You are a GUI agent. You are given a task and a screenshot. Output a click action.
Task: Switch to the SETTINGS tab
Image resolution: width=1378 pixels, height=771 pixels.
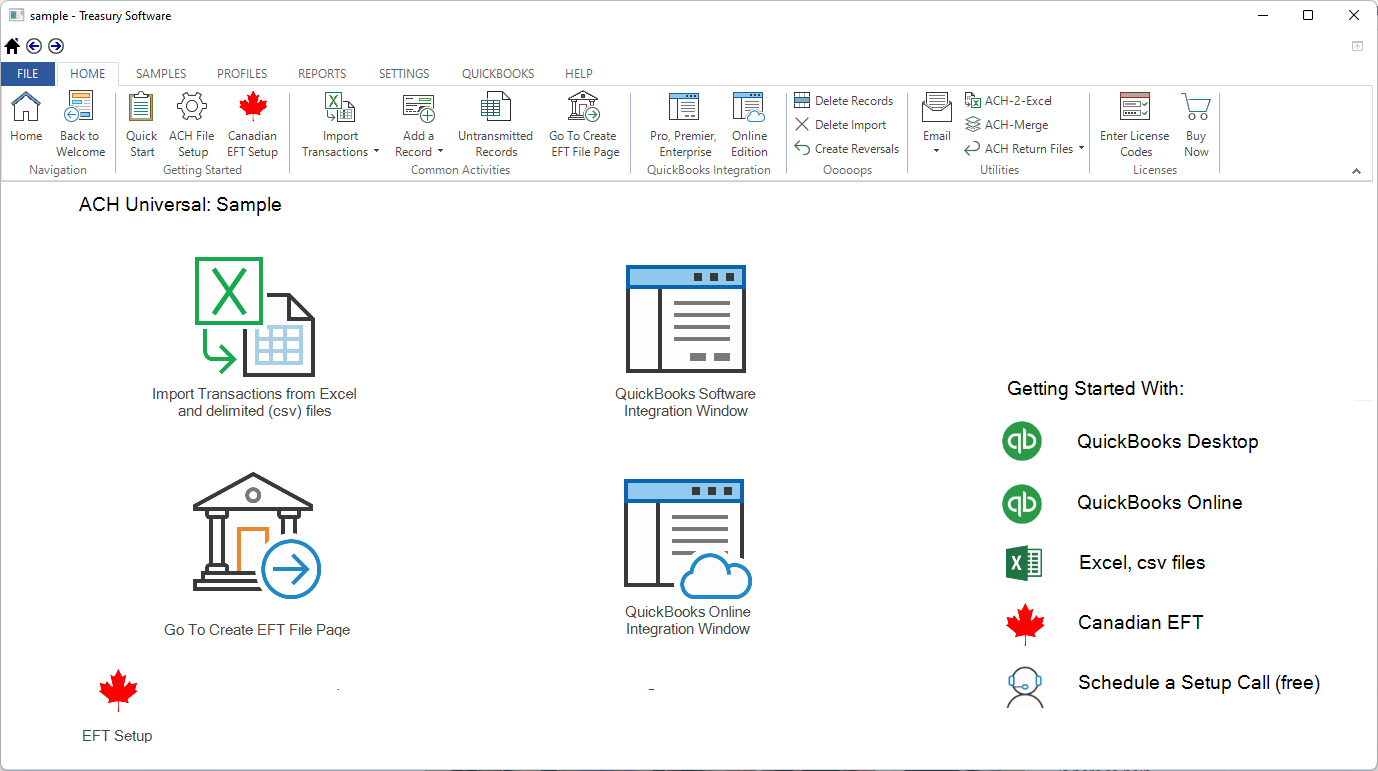[x=404, y=73]
